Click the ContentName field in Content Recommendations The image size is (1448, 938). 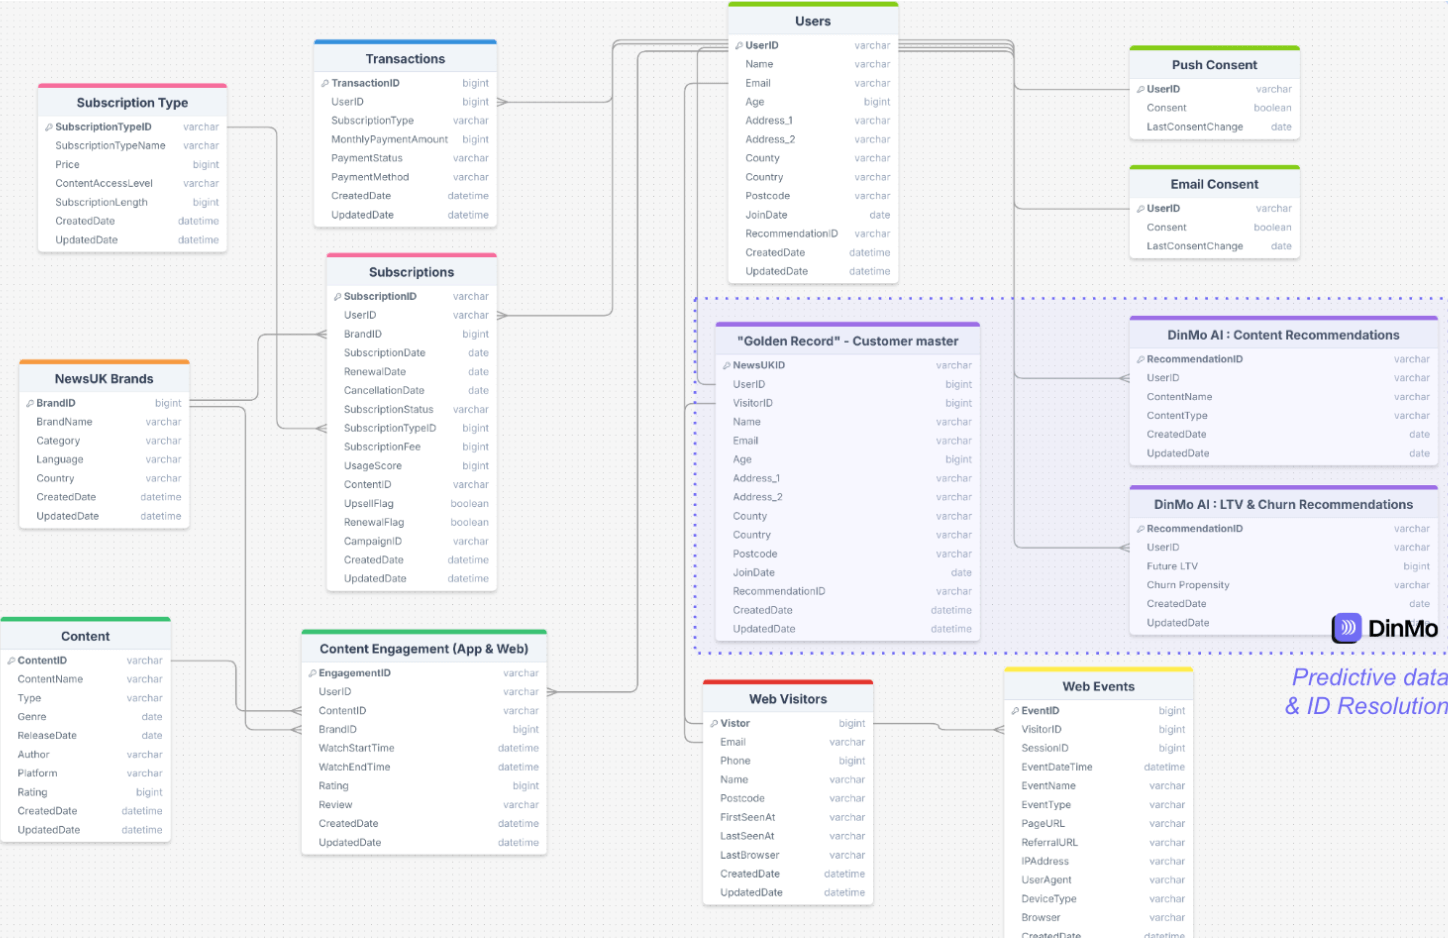(1283, 397)
